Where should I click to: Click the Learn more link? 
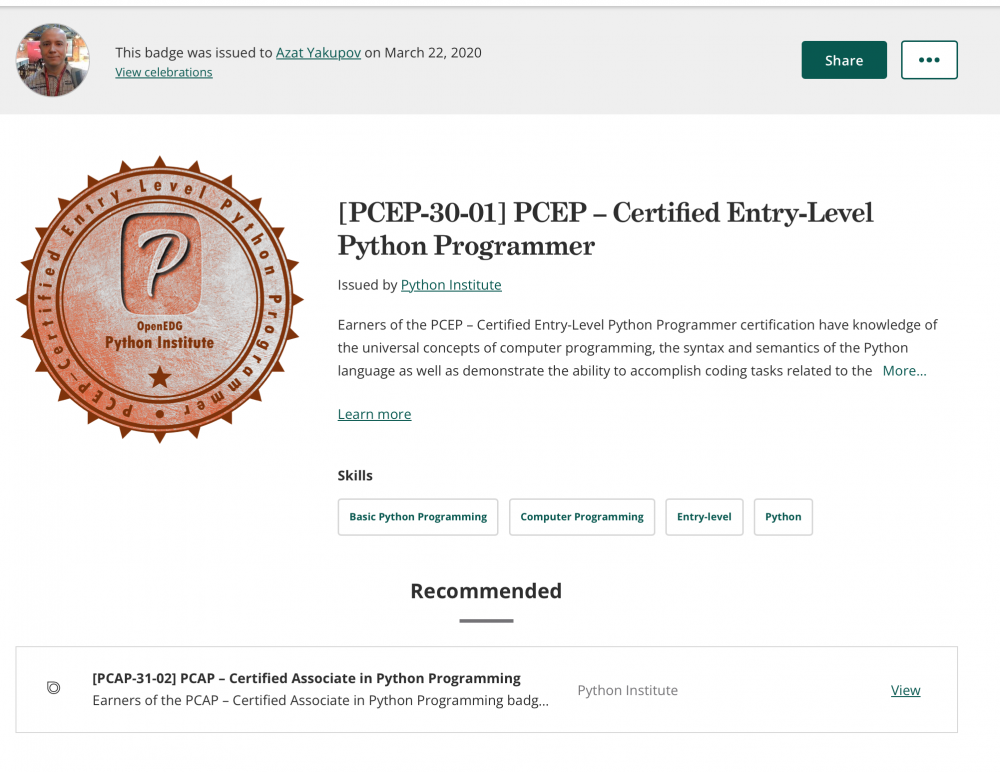tap(374, 414)
